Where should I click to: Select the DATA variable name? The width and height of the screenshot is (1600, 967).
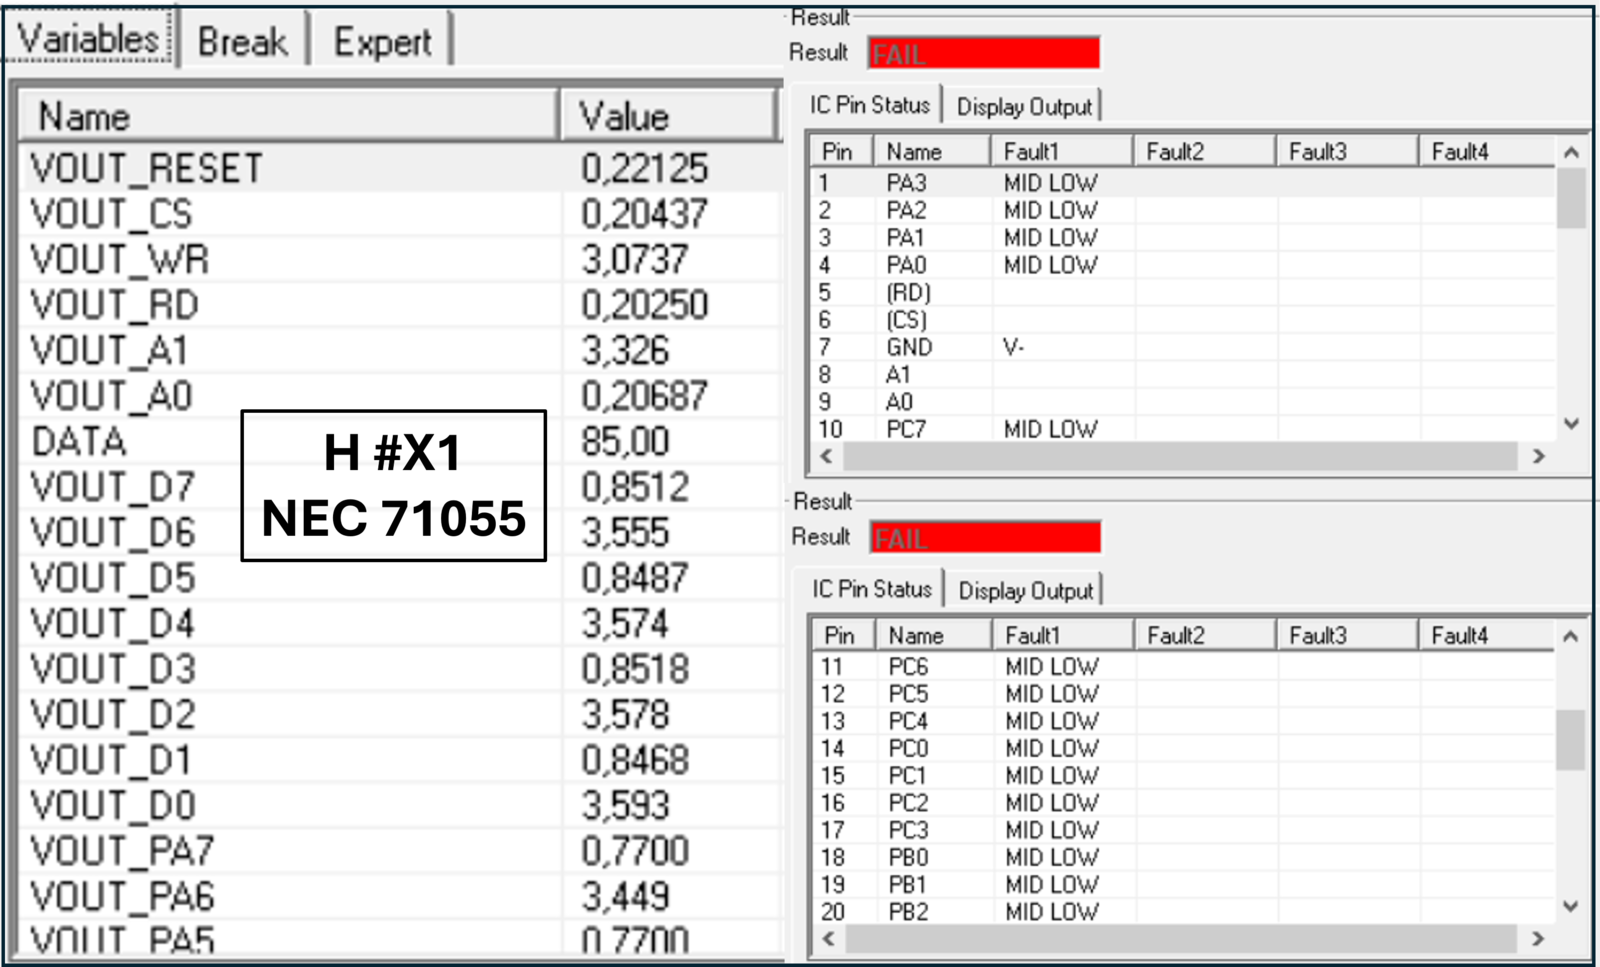click(79, 442)
